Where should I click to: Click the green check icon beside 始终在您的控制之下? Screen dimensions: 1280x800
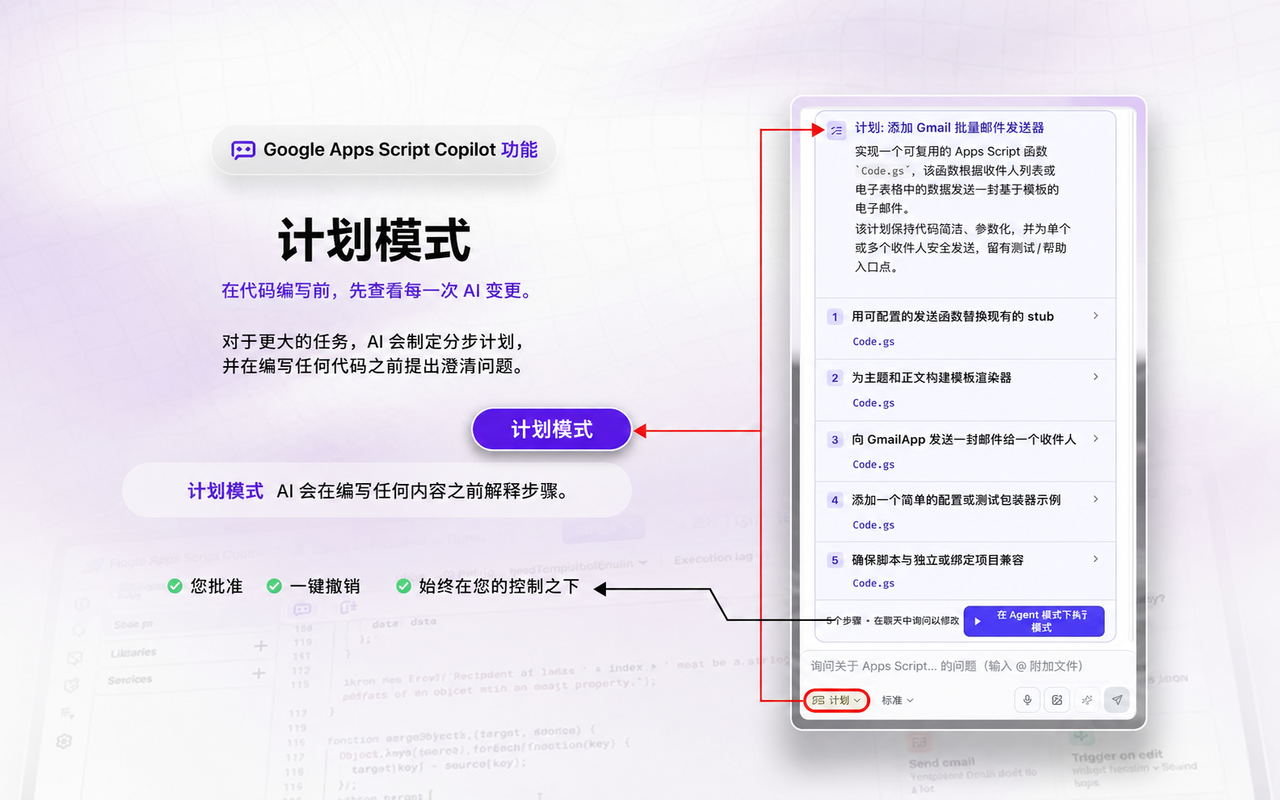[404, 586]
